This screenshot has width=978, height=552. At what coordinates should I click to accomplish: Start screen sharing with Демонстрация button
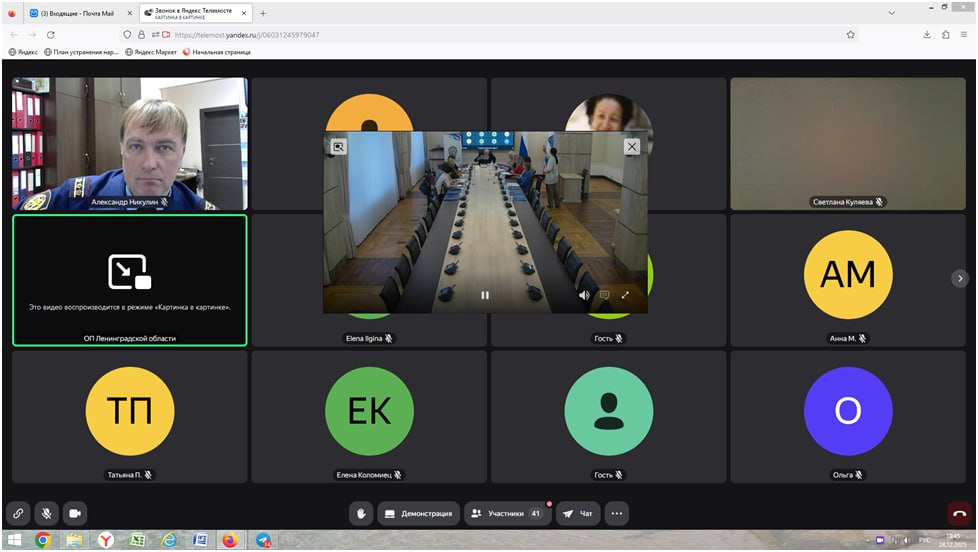[418, 514]
